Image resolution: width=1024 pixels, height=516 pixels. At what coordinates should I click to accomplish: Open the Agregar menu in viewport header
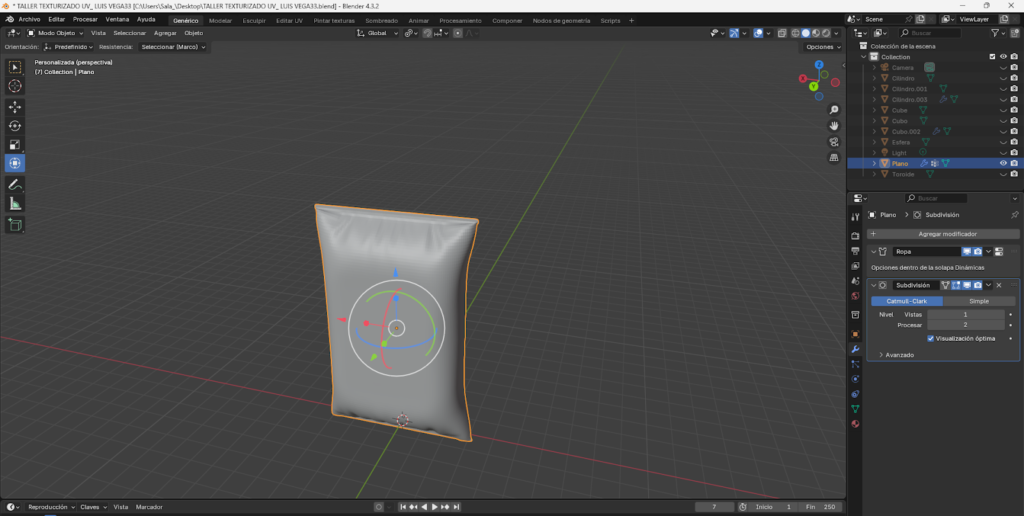point(165,33)
